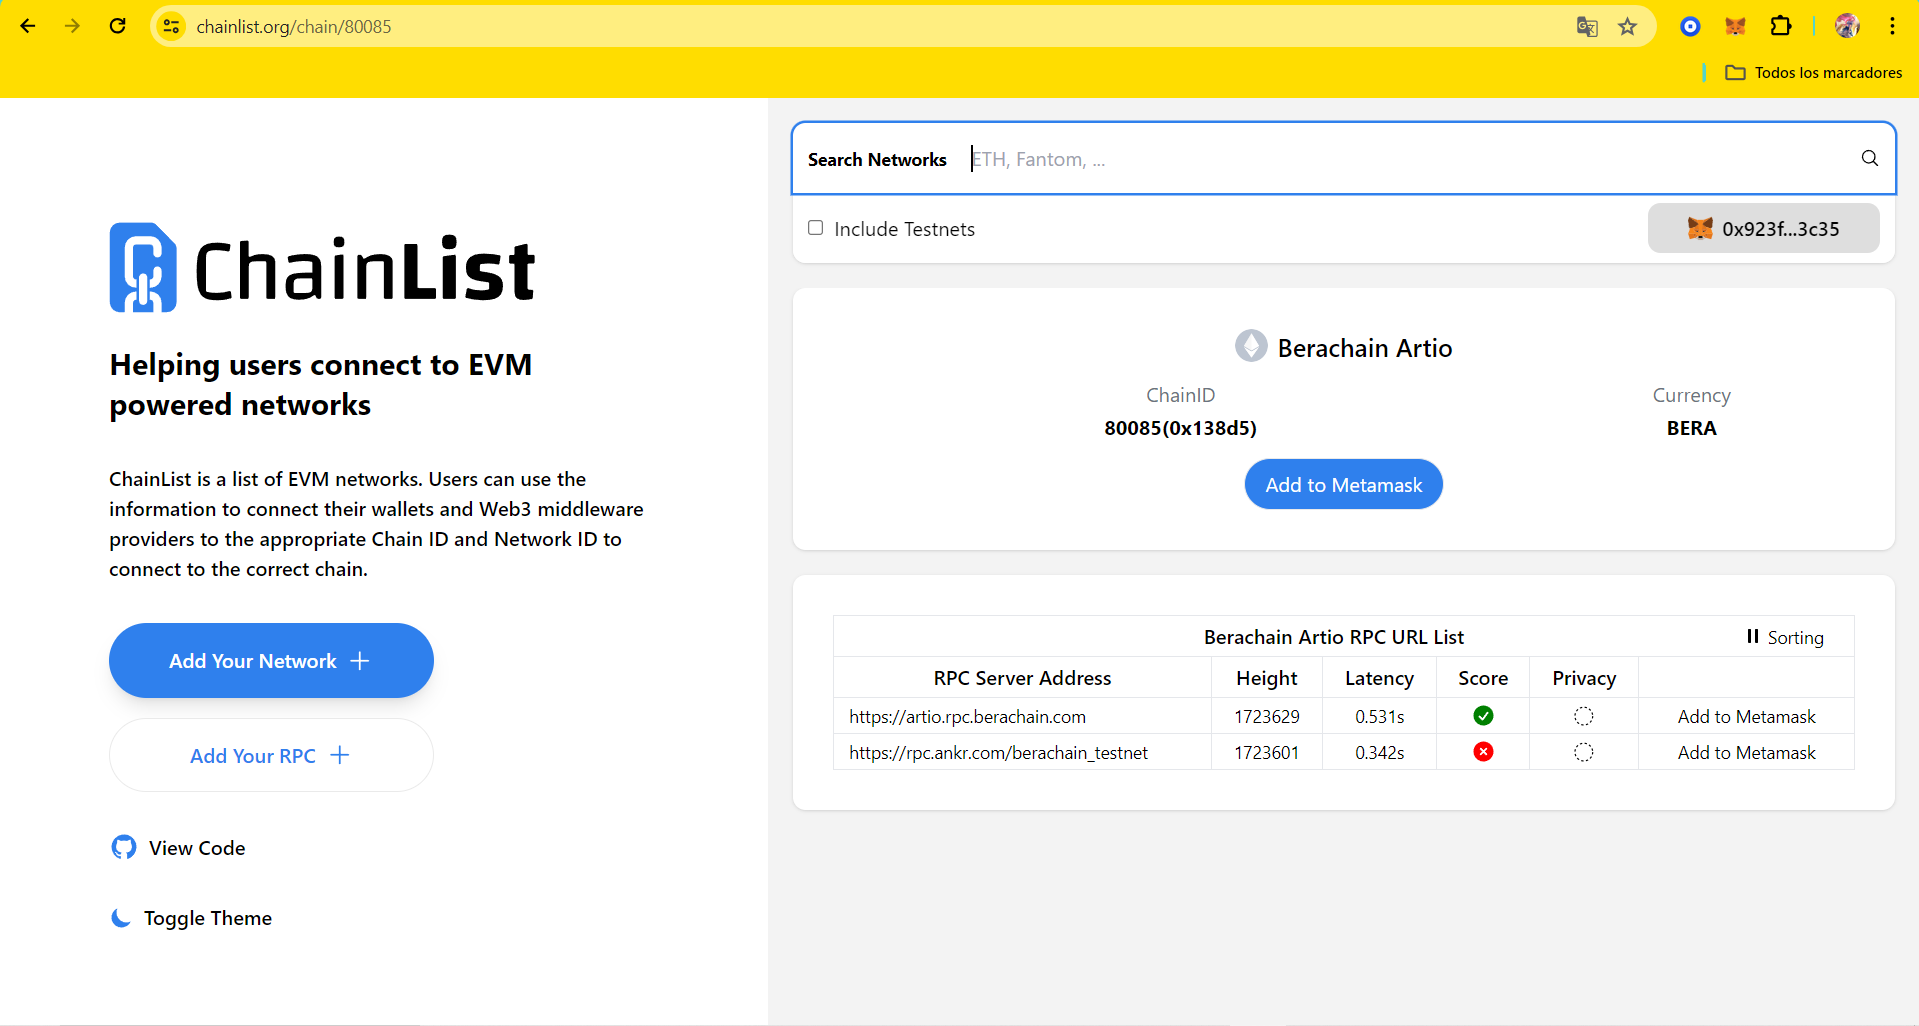1919x1026 pixels.
Task: Click Berachain Artio RPC URL List heading
Action: 1333,637
